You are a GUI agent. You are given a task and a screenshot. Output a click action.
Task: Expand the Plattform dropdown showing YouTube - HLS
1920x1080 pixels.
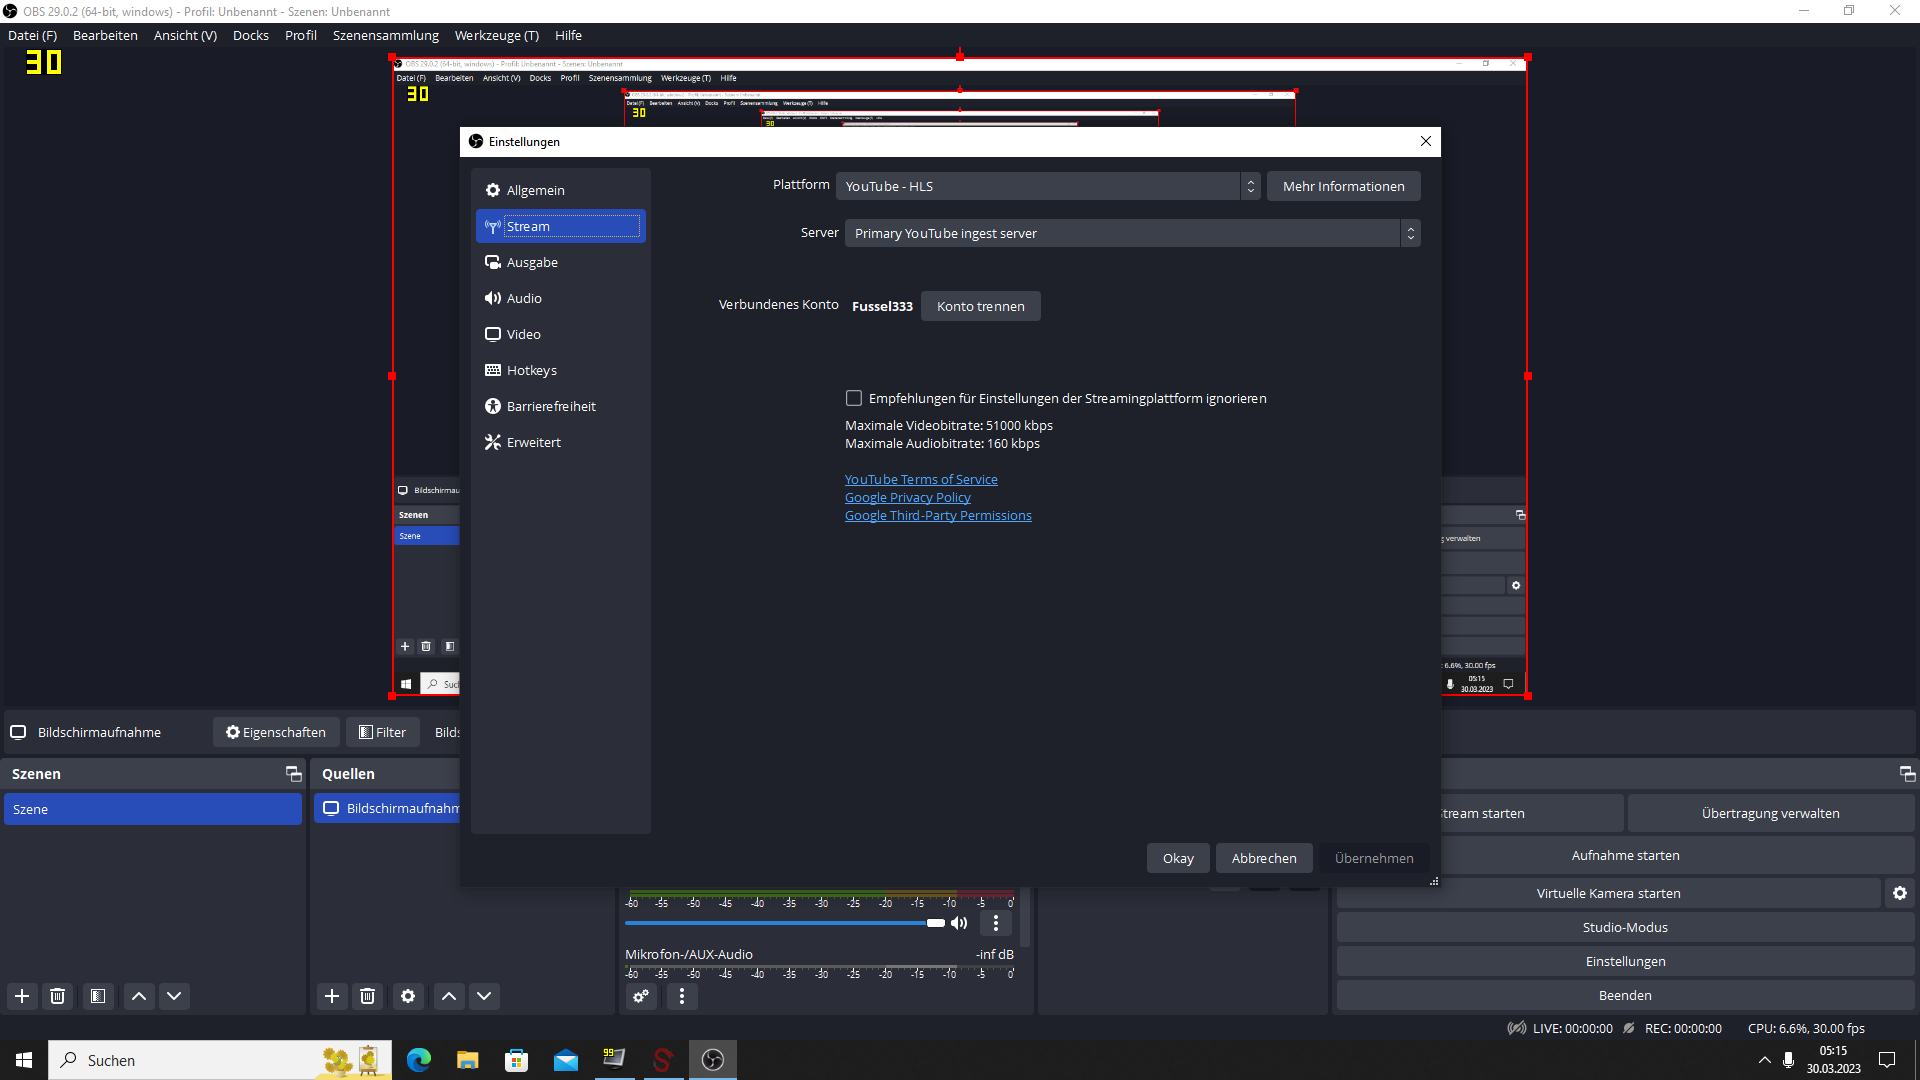(1048, 186)
